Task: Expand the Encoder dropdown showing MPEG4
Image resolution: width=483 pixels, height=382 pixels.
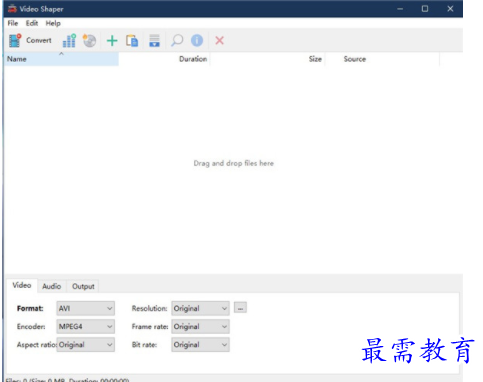Action: 86,326
